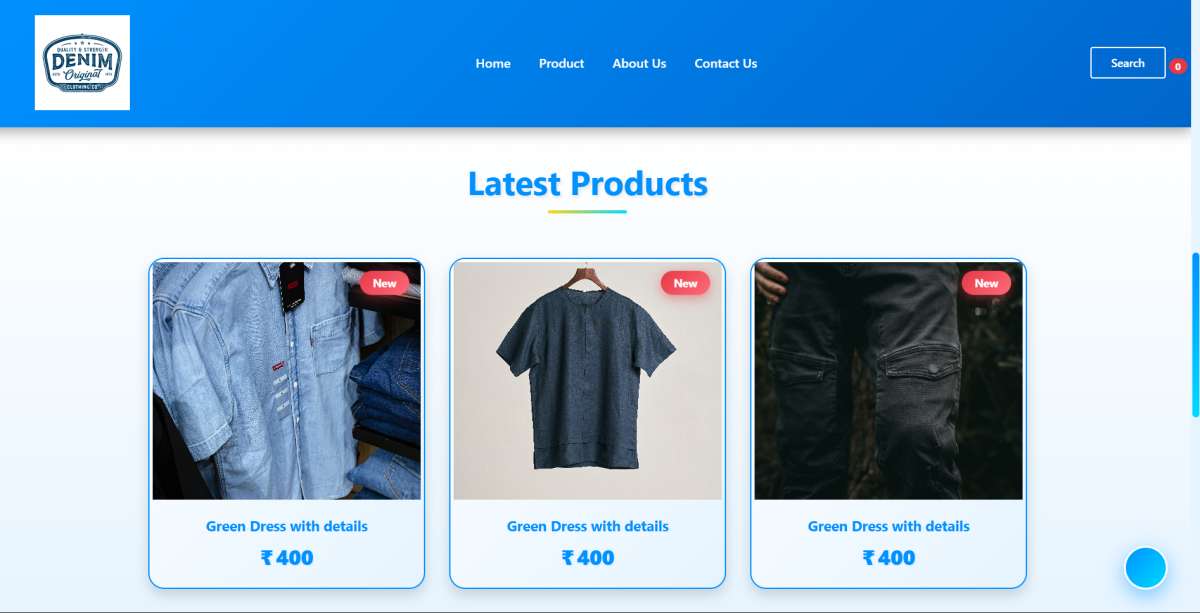Click the New badge on t-shirt card

coord(685,283)
